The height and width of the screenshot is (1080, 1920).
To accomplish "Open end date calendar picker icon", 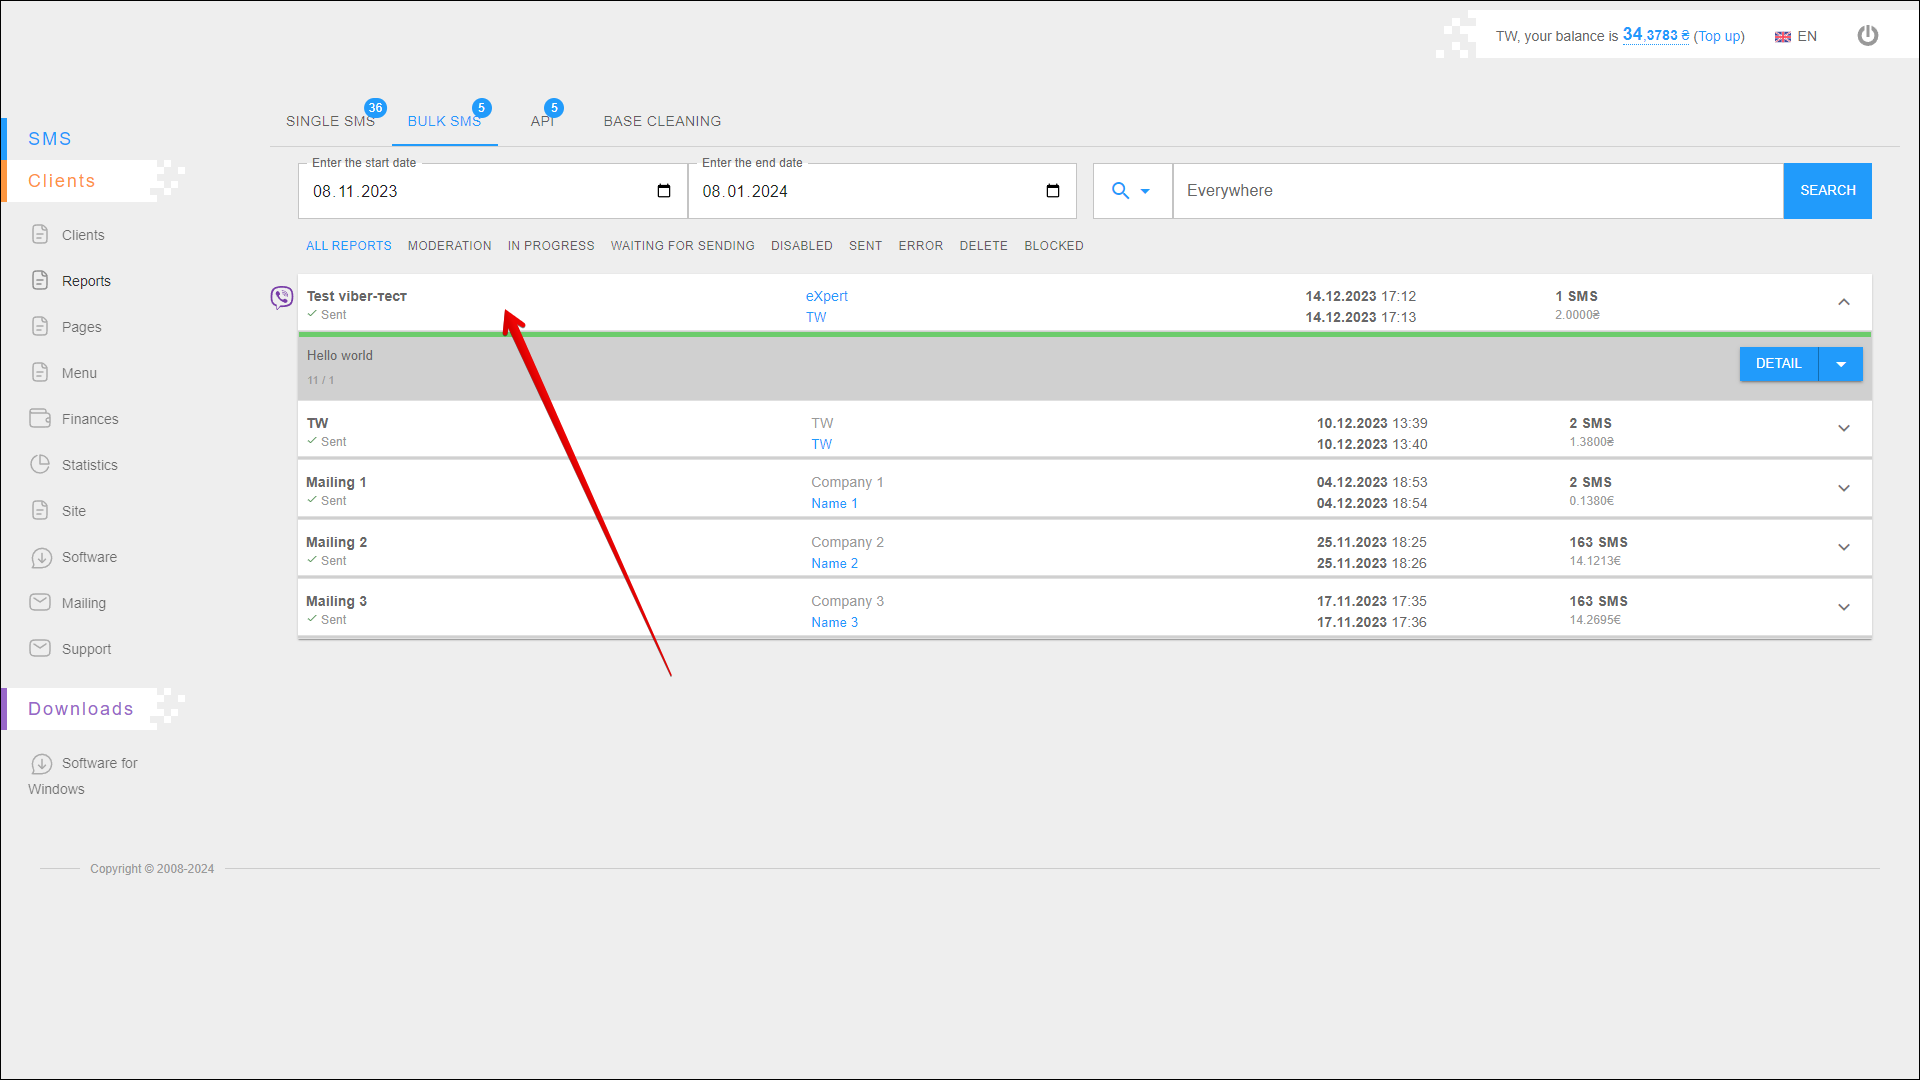I will point(1052,191).
